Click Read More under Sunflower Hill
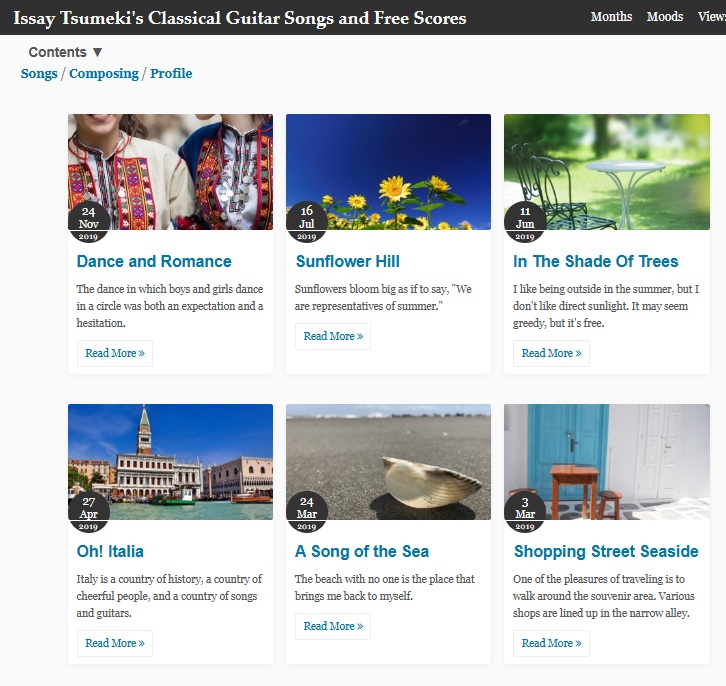 click(x=333, y=336)
